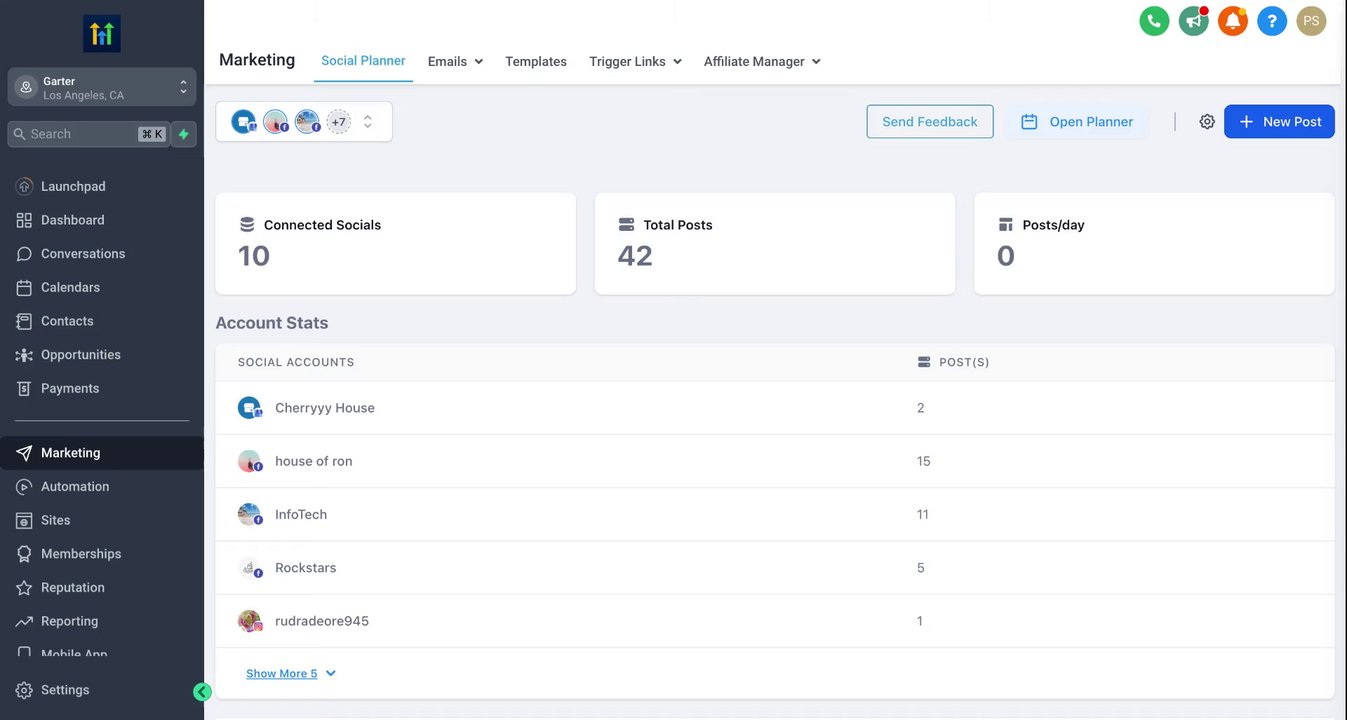The height and width of the screenshot is (720, 1347).
Task: Expand social accounts selector with +7
Action: (x=367, y=122)
